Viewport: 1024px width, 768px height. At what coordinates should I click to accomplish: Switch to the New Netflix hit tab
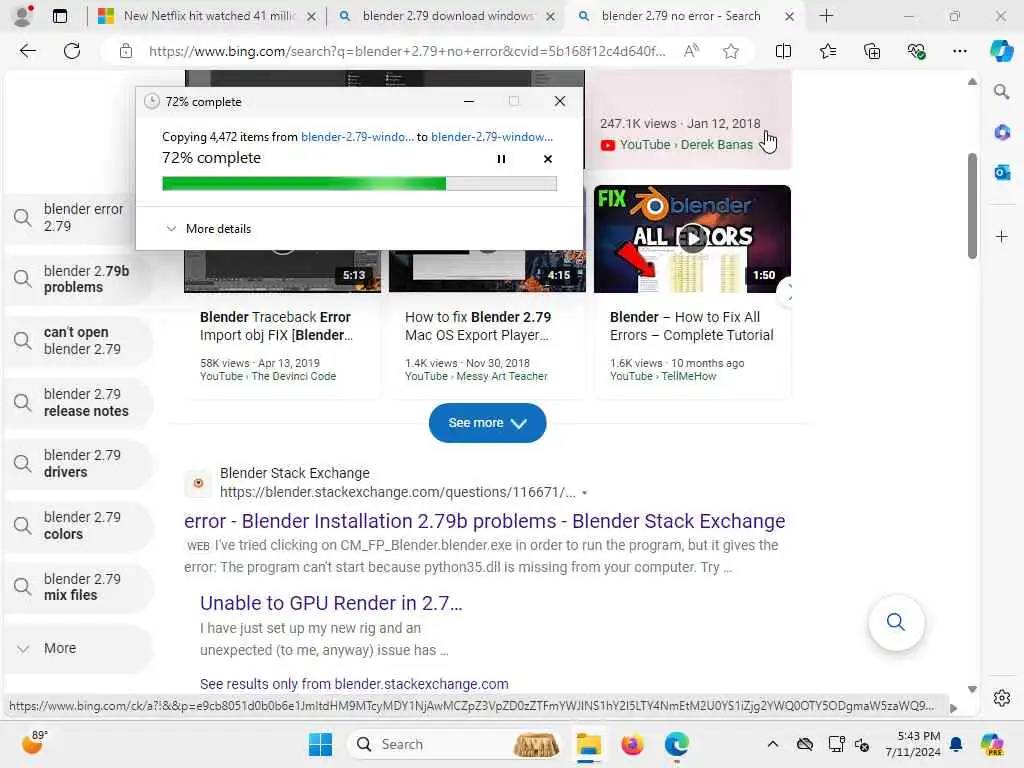[x=209, y=16]
